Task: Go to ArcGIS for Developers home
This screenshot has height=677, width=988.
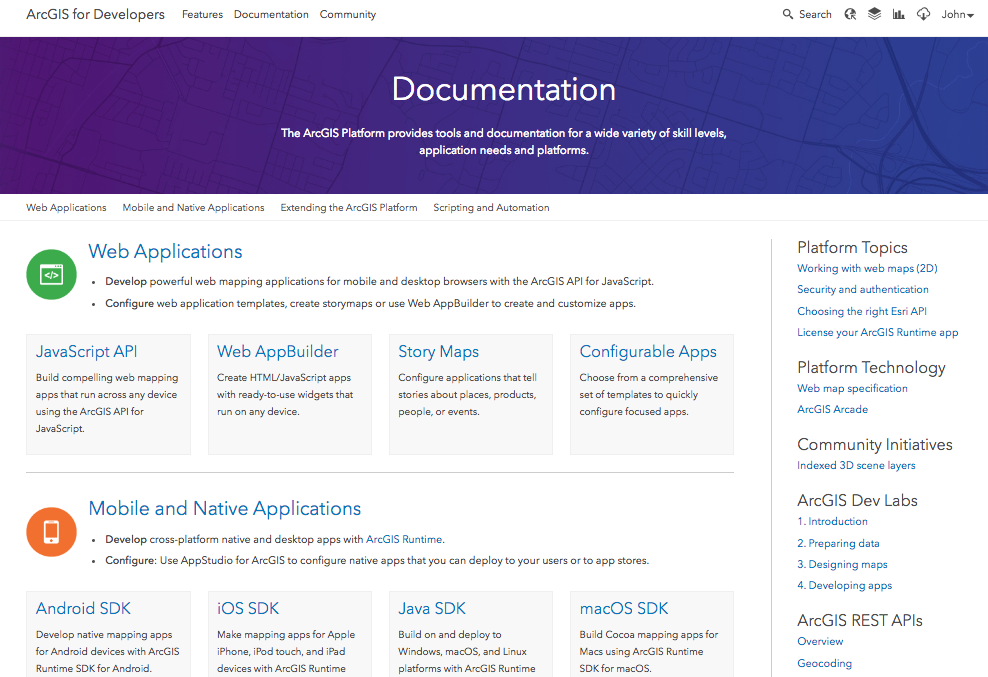Action: (x=95, y=14)
